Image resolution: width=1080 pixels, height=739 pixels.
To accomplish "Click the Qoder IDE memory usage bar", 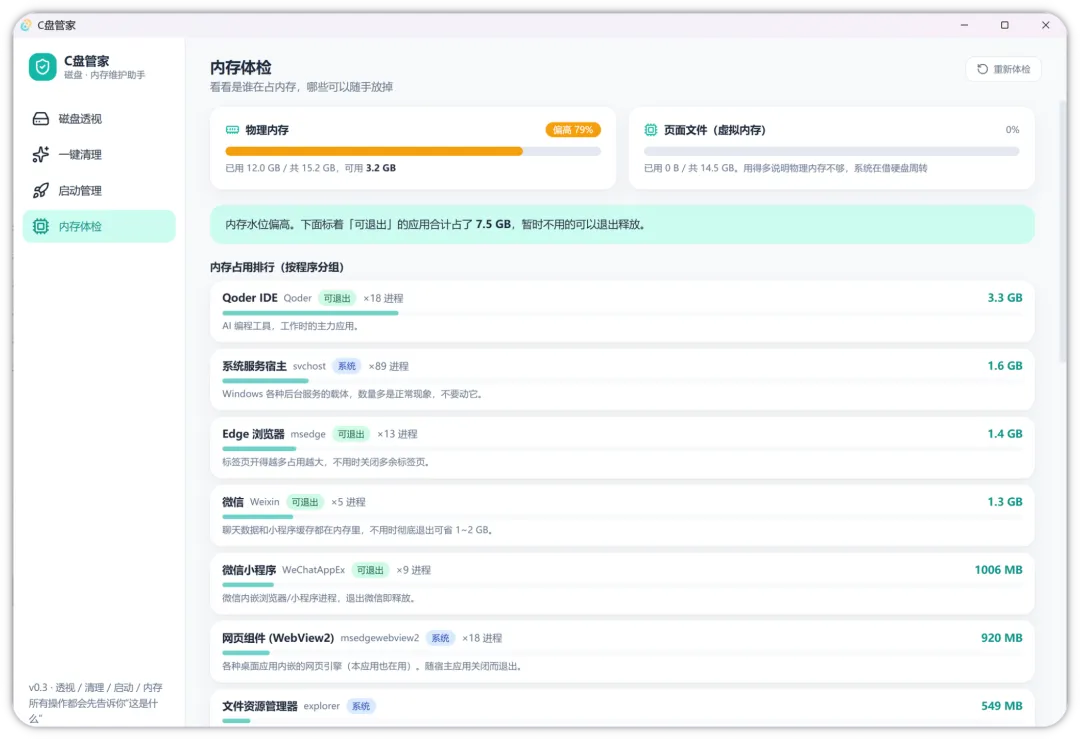I will tap(310, 313).
